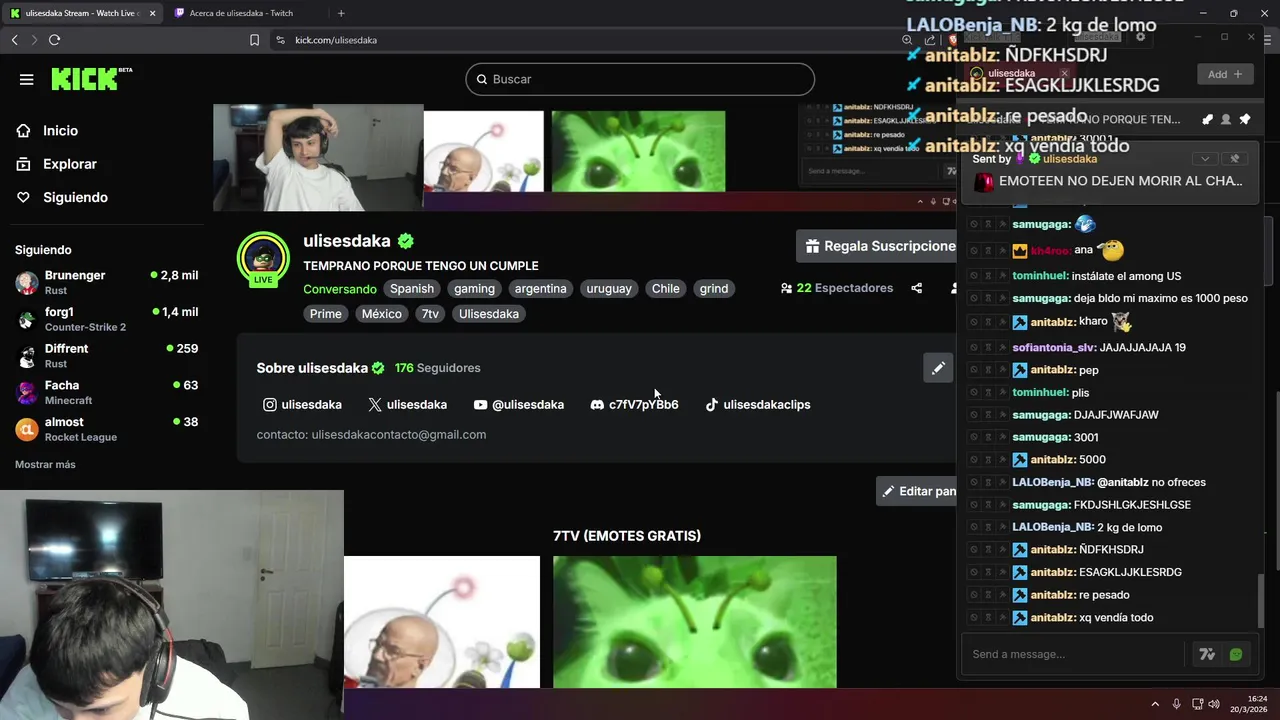Image resolution: width=1280 pixels, height=720 pixels.
Task: Select the gaming tag
Action: 474,288
